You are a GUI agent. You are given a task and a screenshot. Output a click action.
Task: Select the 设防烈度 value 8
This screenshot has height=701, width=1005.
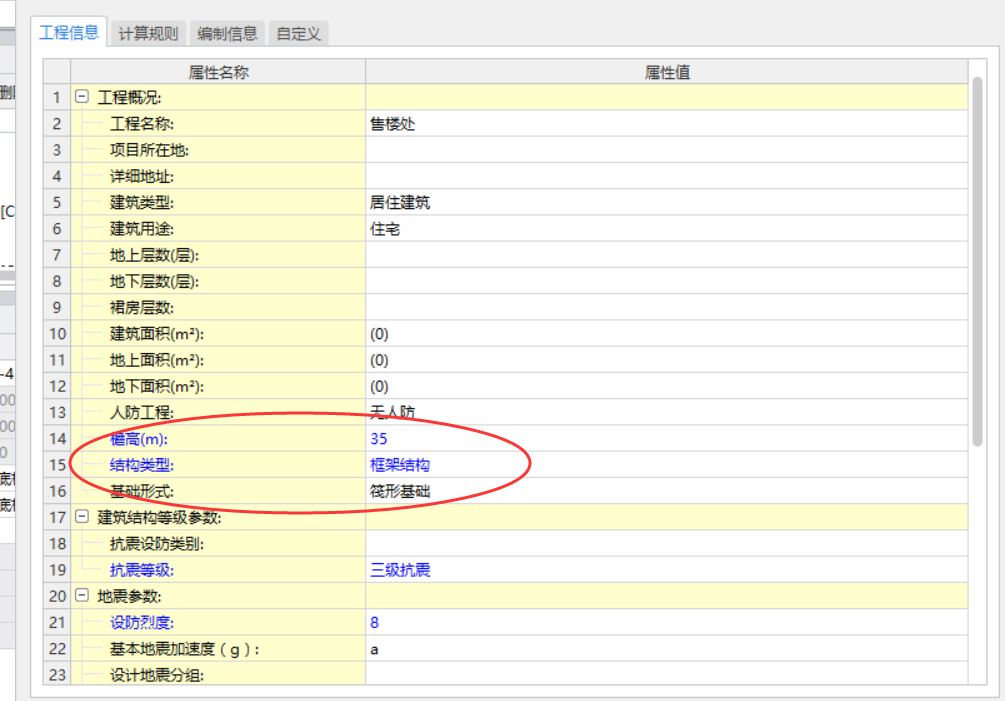[667, 623]
